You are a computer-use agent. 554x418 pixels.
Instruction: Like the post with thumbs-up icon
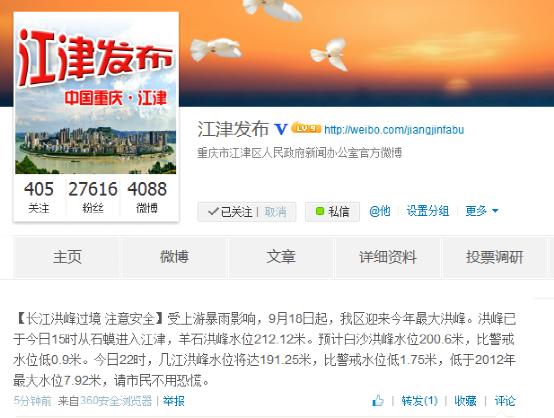(378, 401)
